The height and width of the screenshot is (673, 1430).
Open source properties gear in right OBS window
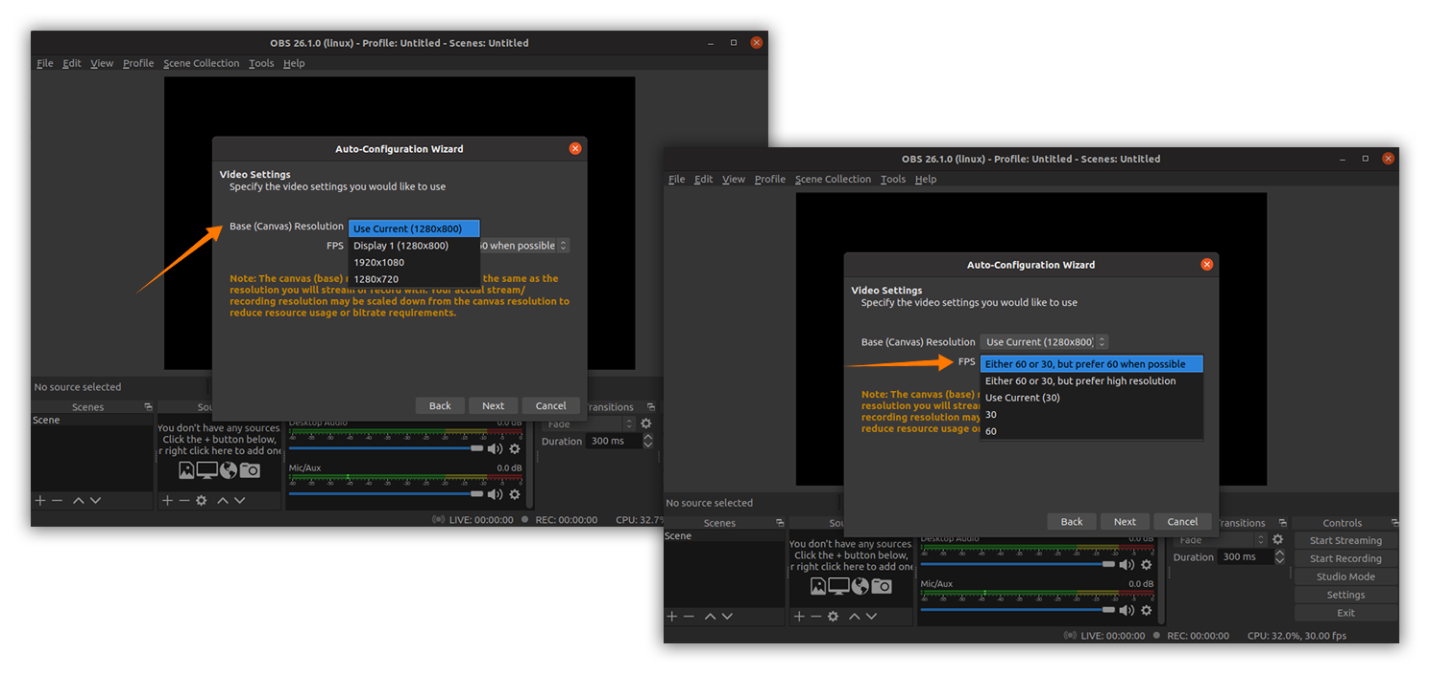833,616
